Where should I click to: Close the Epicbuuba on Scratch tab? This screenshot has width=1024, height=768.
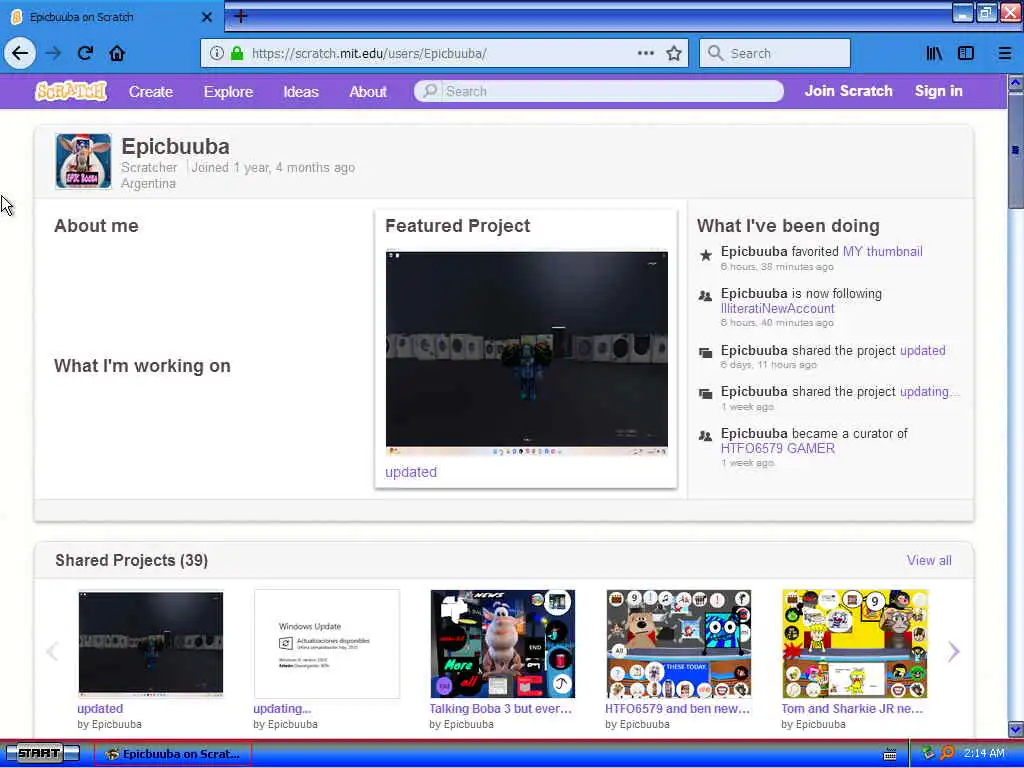(x=206, y=17)
